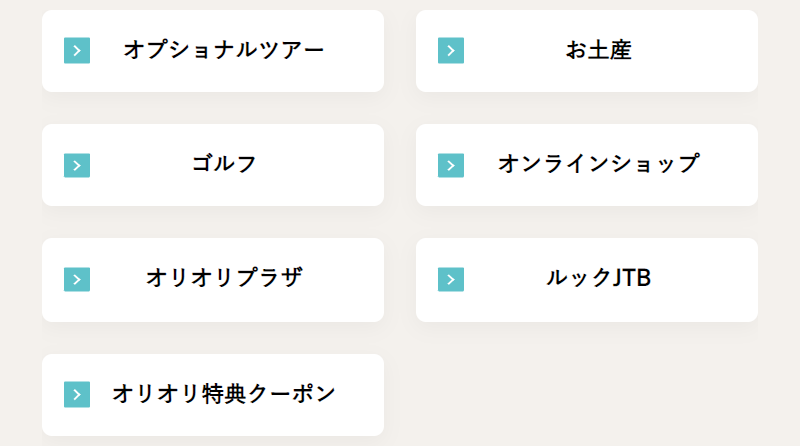Click the chevron icon beside ルックJTB
The image size is (800, 446).
[451, 279]
